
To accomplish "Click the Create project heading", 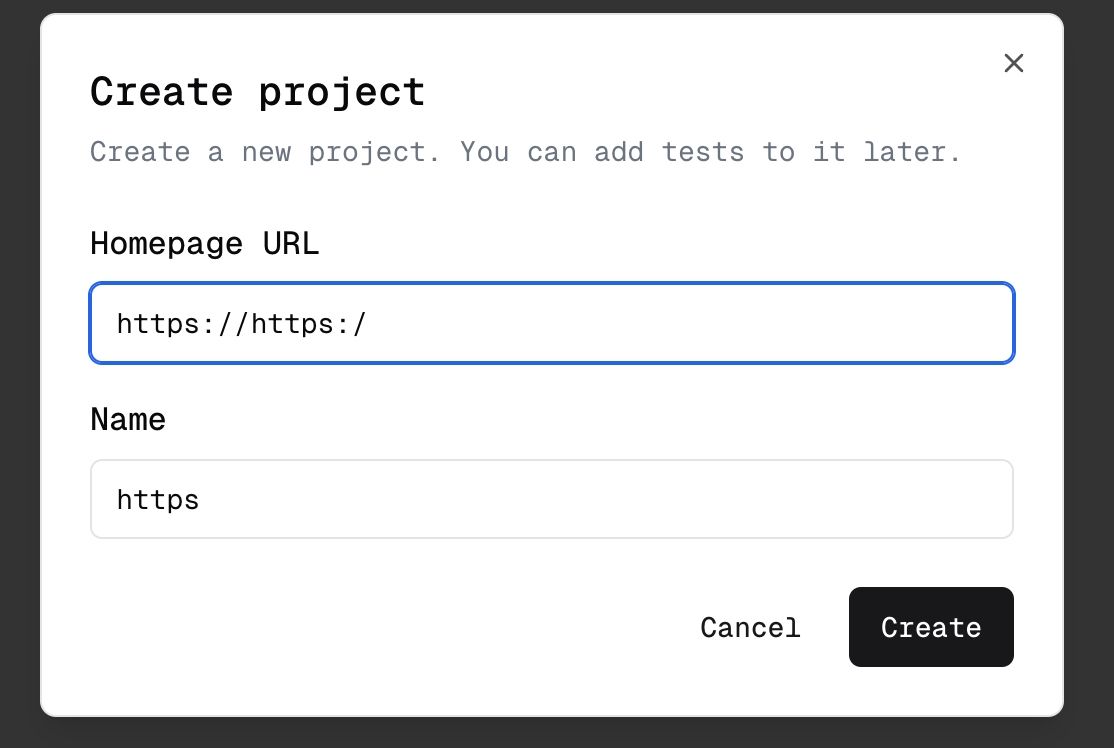I will tap(257, 92).
